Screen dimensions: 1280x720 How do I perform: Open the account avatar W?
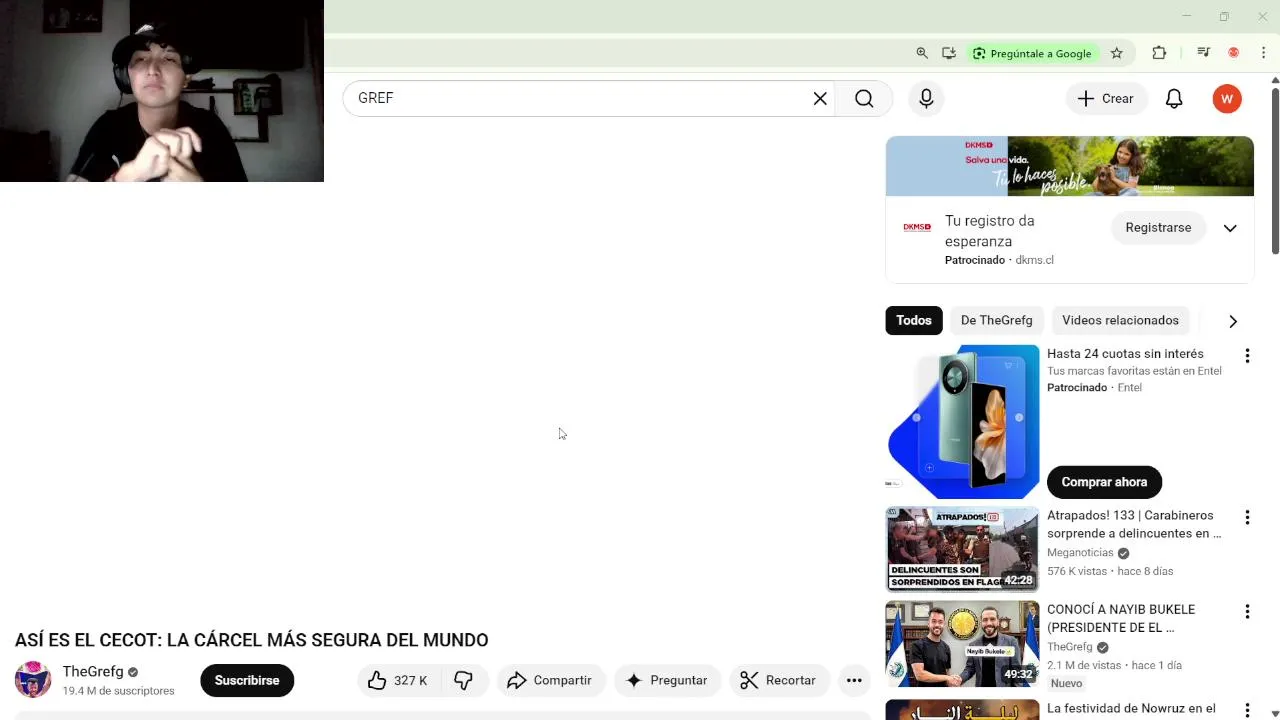[x=1227, y=98]
